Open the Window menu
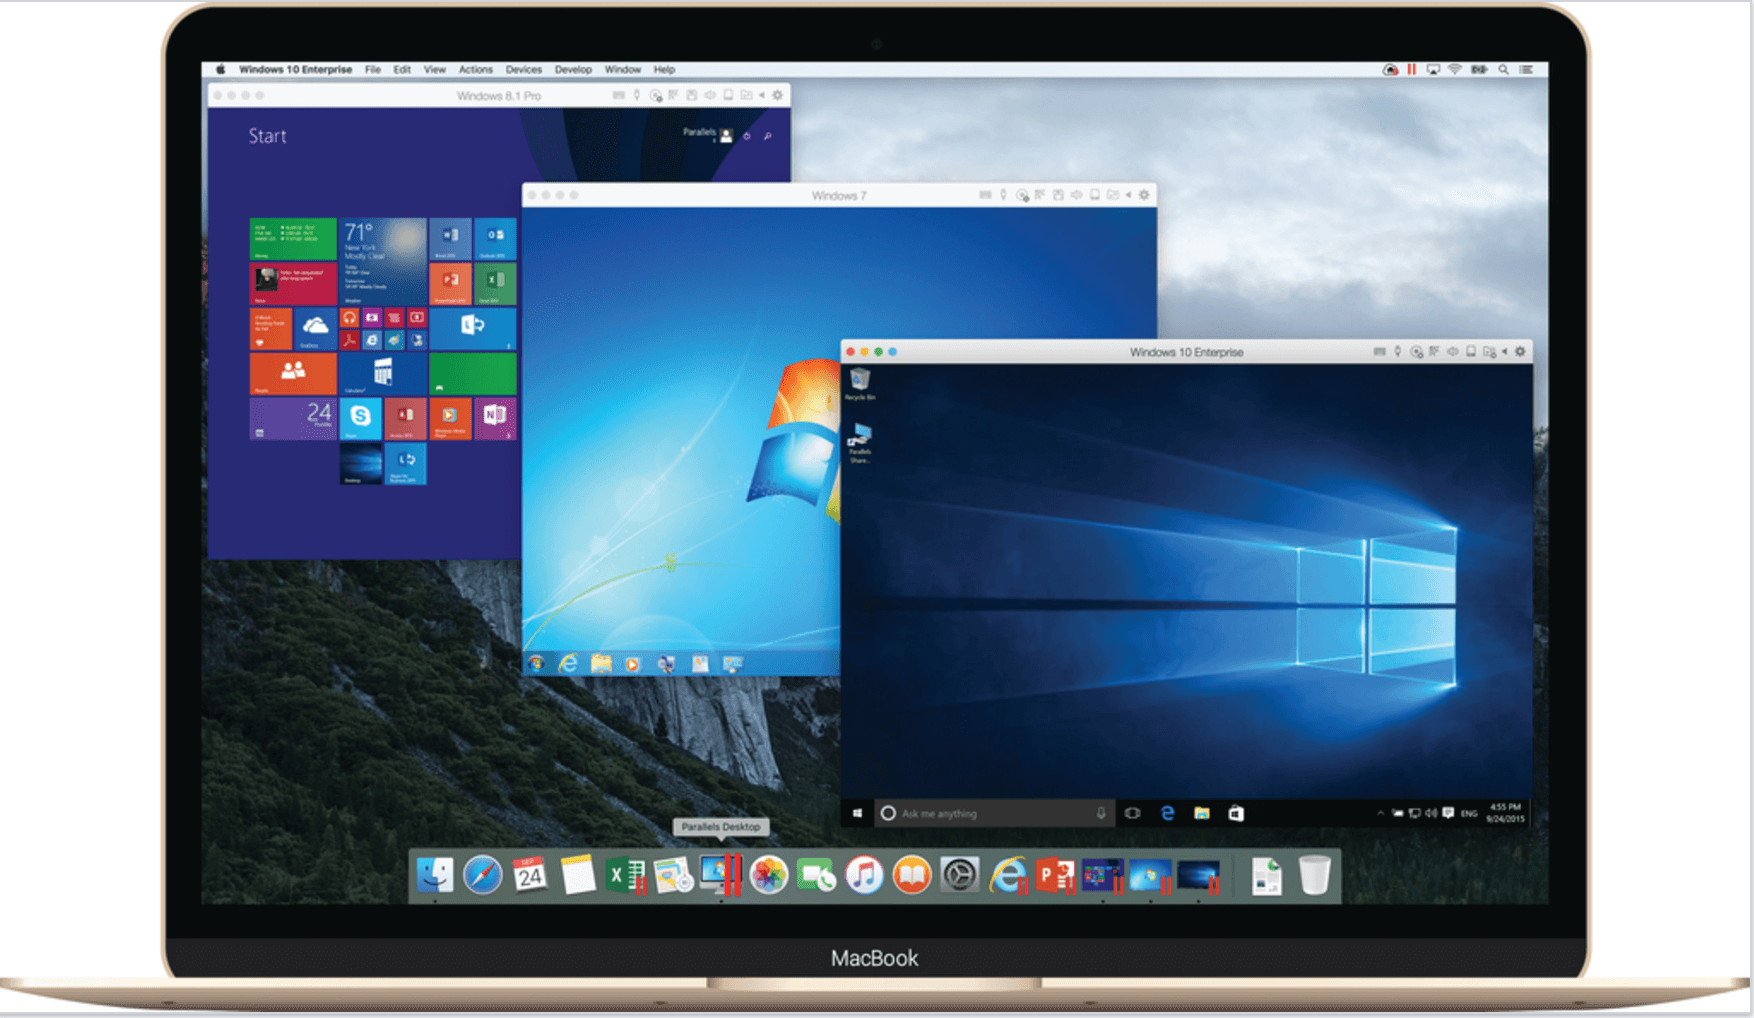The height and width of the screenshot is (1018, 1754). [x=622, y=70]
